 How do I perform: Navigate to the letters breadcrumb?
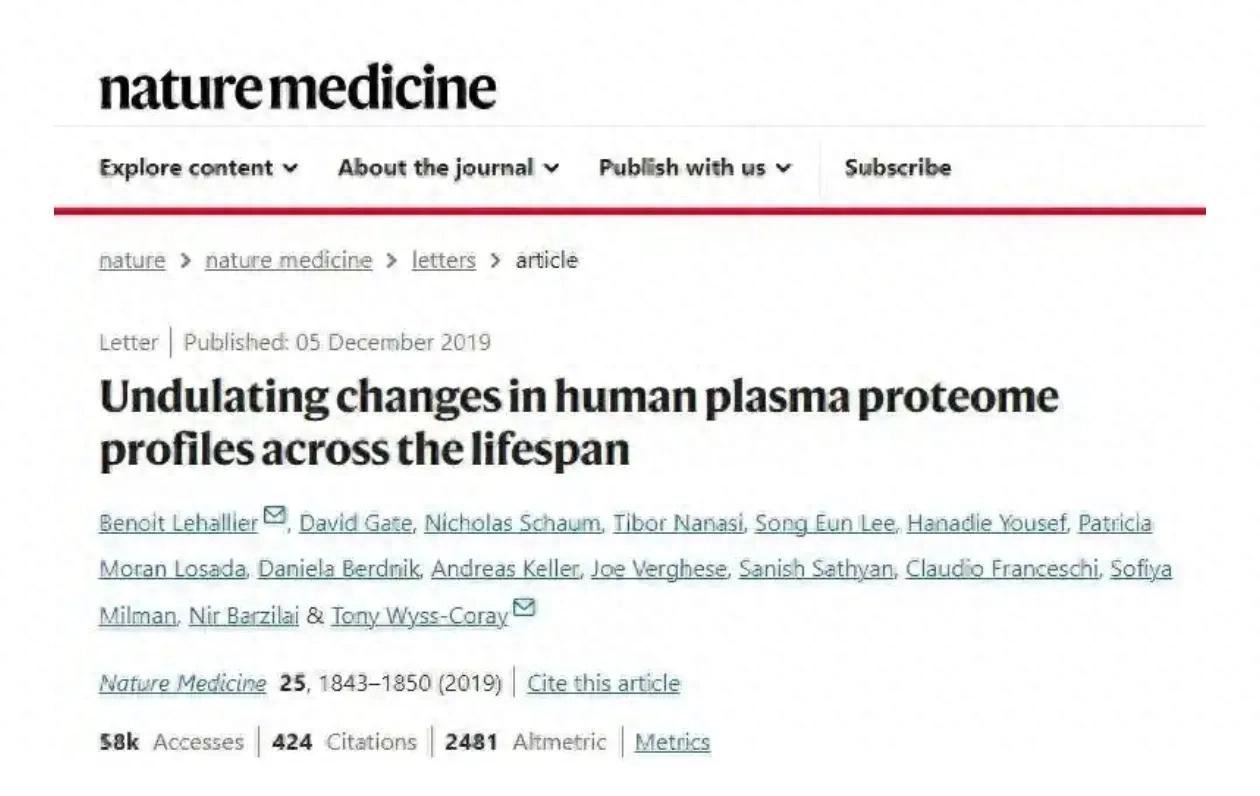pyautogui.click(x=443, y=261)
